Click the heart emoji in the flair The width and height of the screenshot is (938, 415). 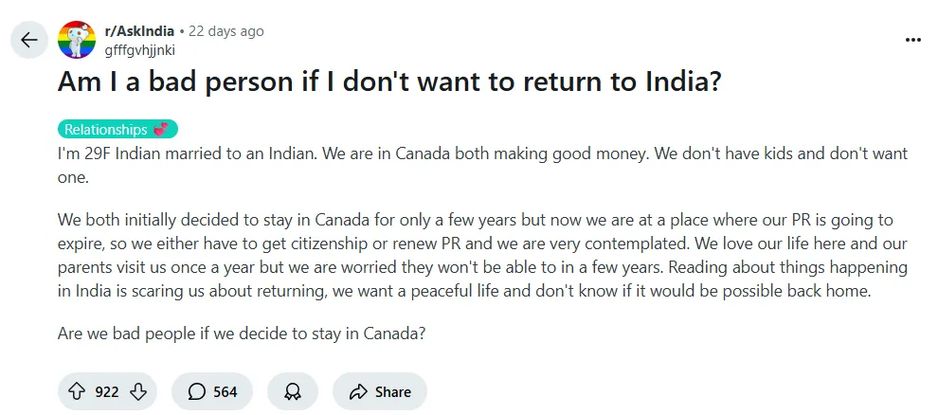(x=161, y=130)
